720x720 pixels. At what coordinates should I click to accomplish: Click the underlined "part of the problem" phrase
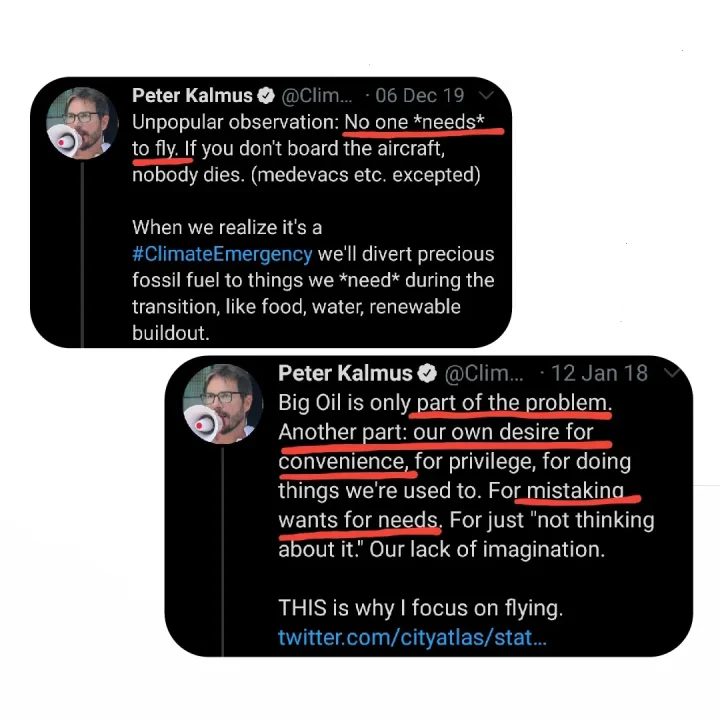click(512, 403)
